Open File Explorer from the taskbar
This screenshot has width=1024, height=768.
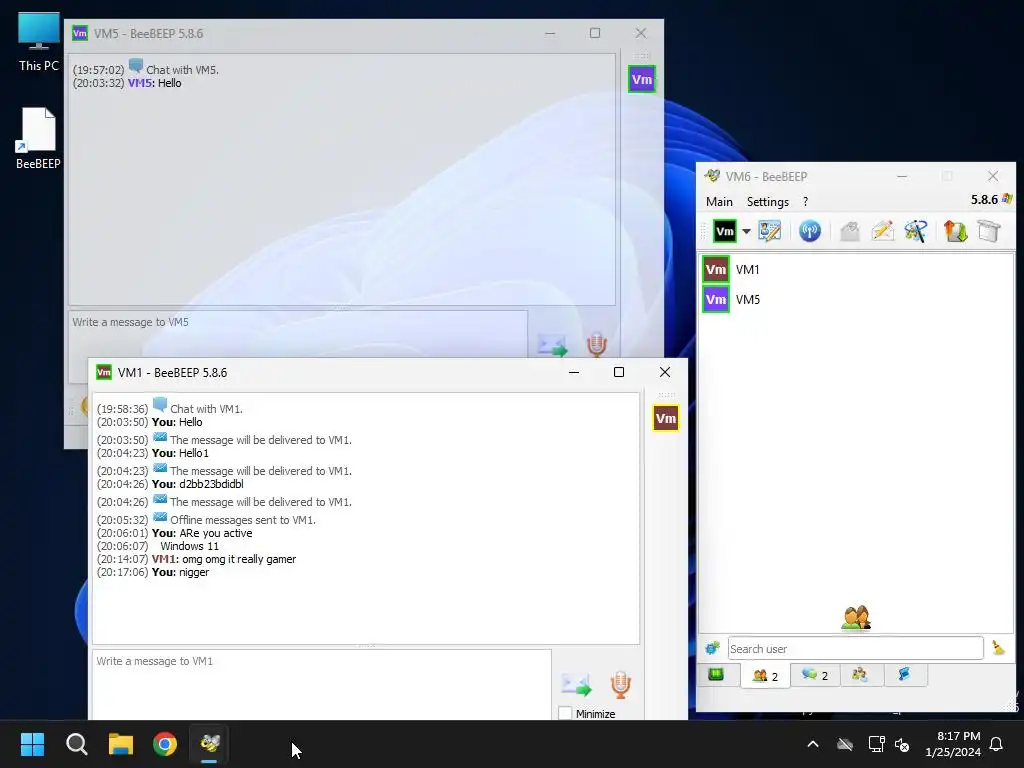click(121, 744)
